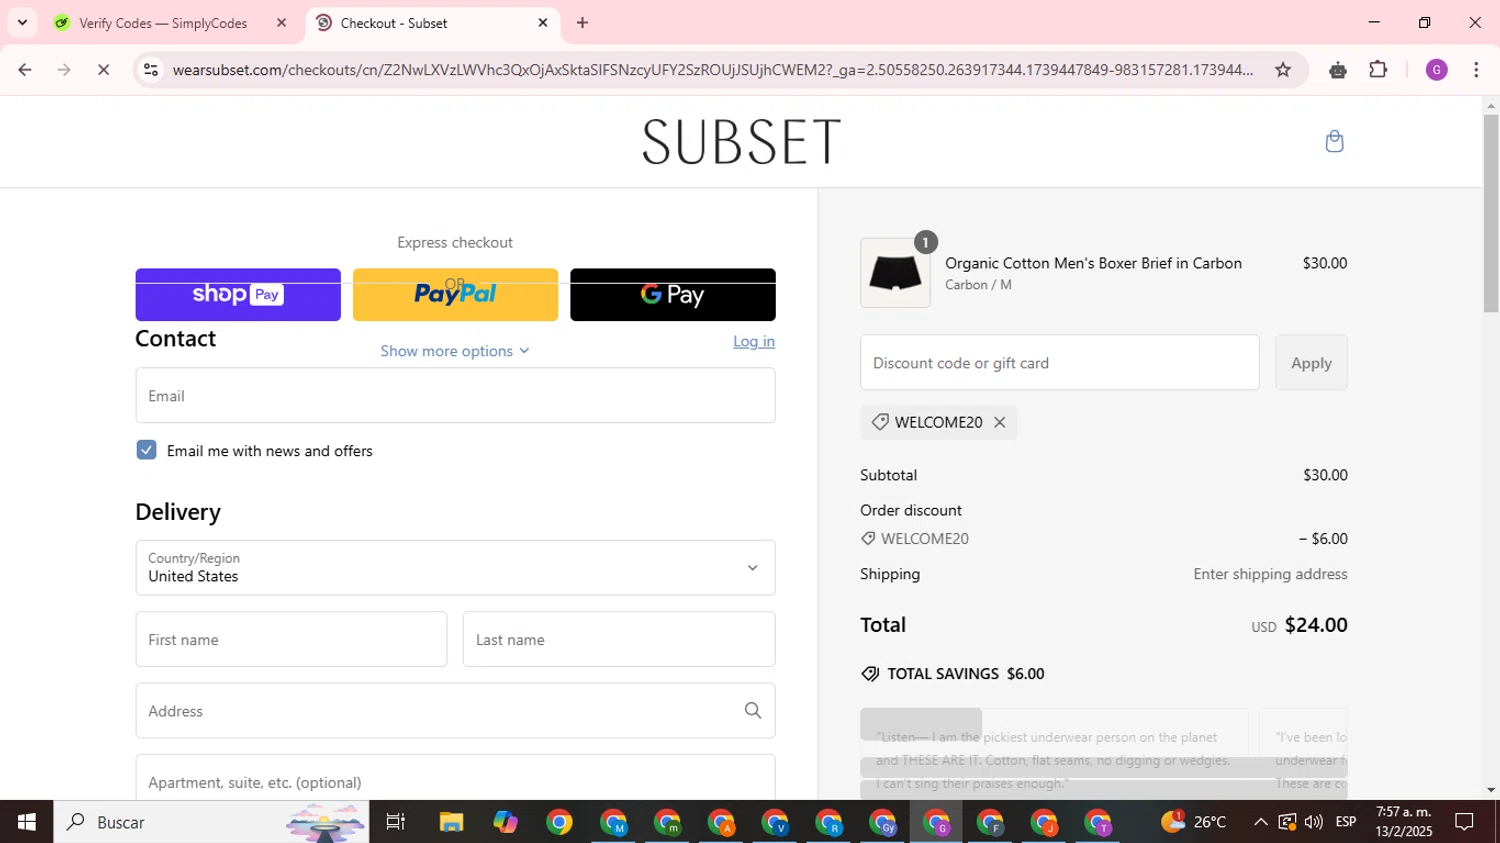Switch the ESP input language indicator
Image resolution: width=1500 pixels, height=843 pixels.
1346,822
